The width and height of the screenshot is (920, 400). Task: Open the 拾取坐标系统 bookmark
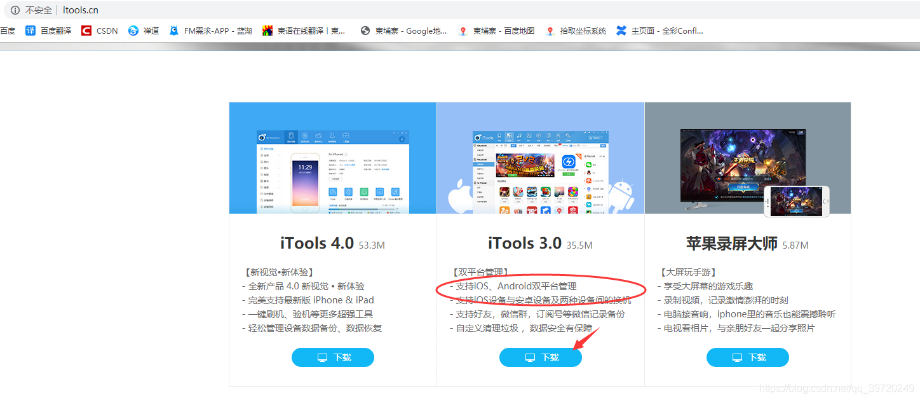tap(576, 31)
